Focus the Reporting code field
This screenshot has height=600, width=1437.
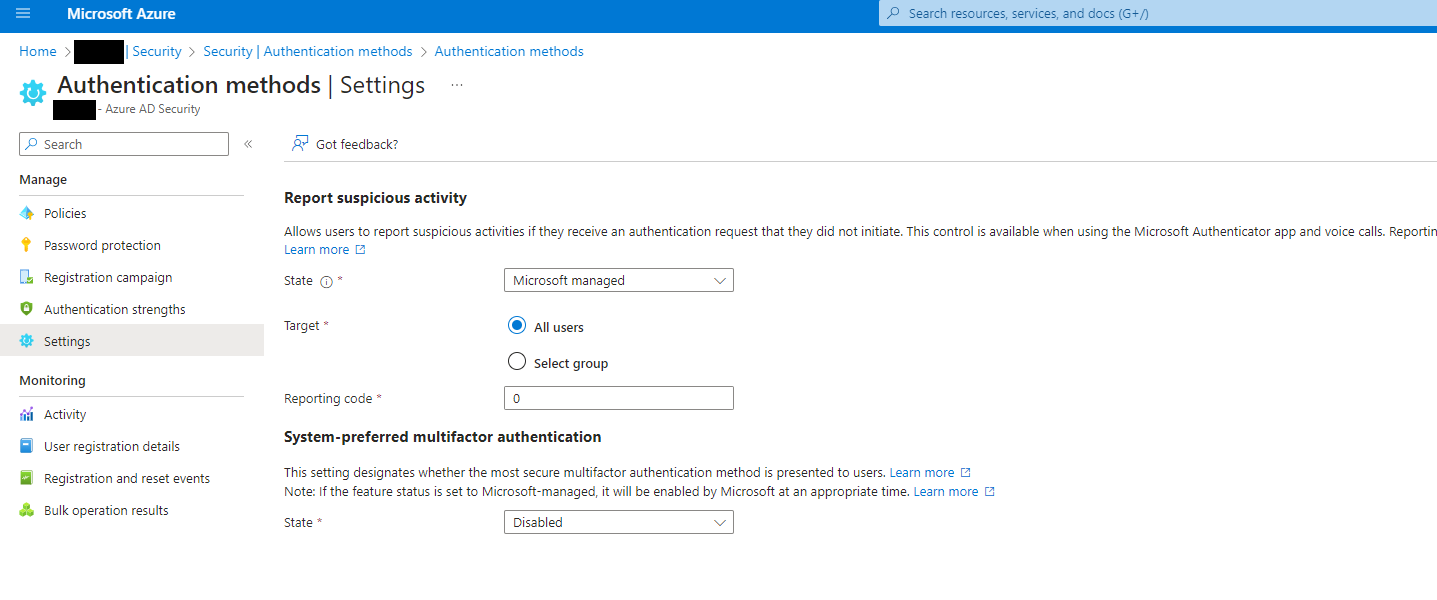coord(619,398)
